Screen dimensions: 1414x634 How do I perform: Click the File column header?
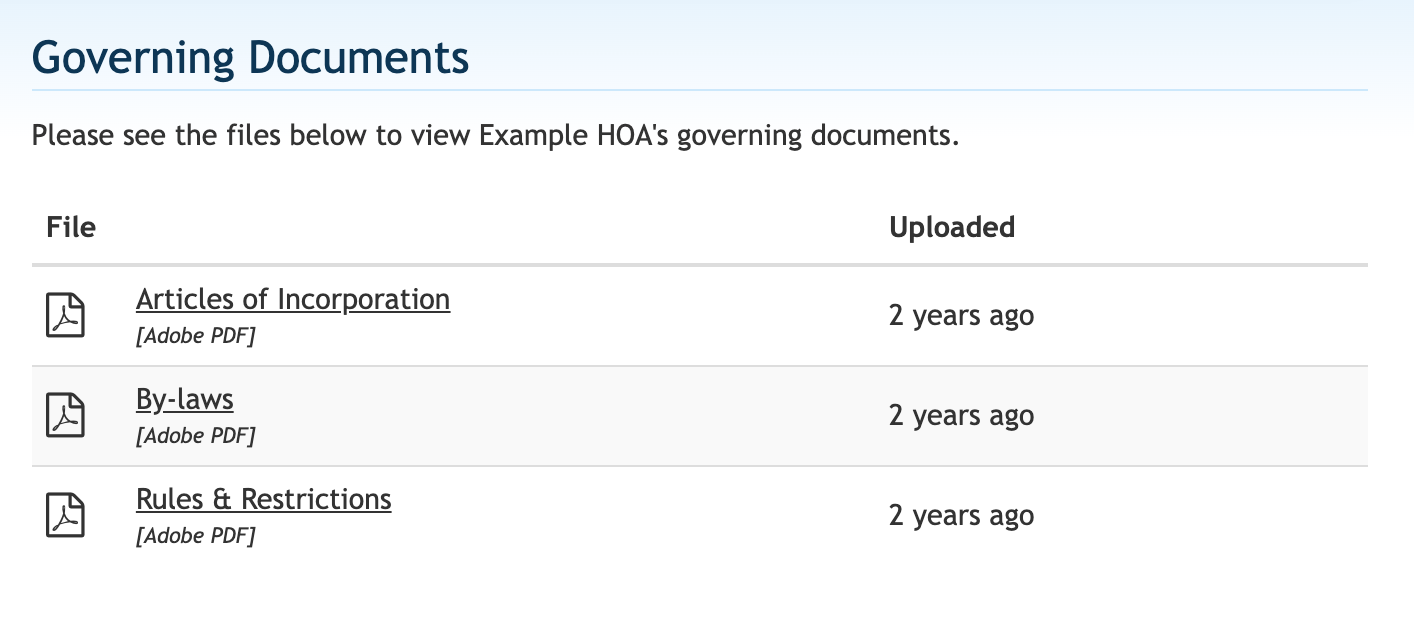[x=71, y=227]
